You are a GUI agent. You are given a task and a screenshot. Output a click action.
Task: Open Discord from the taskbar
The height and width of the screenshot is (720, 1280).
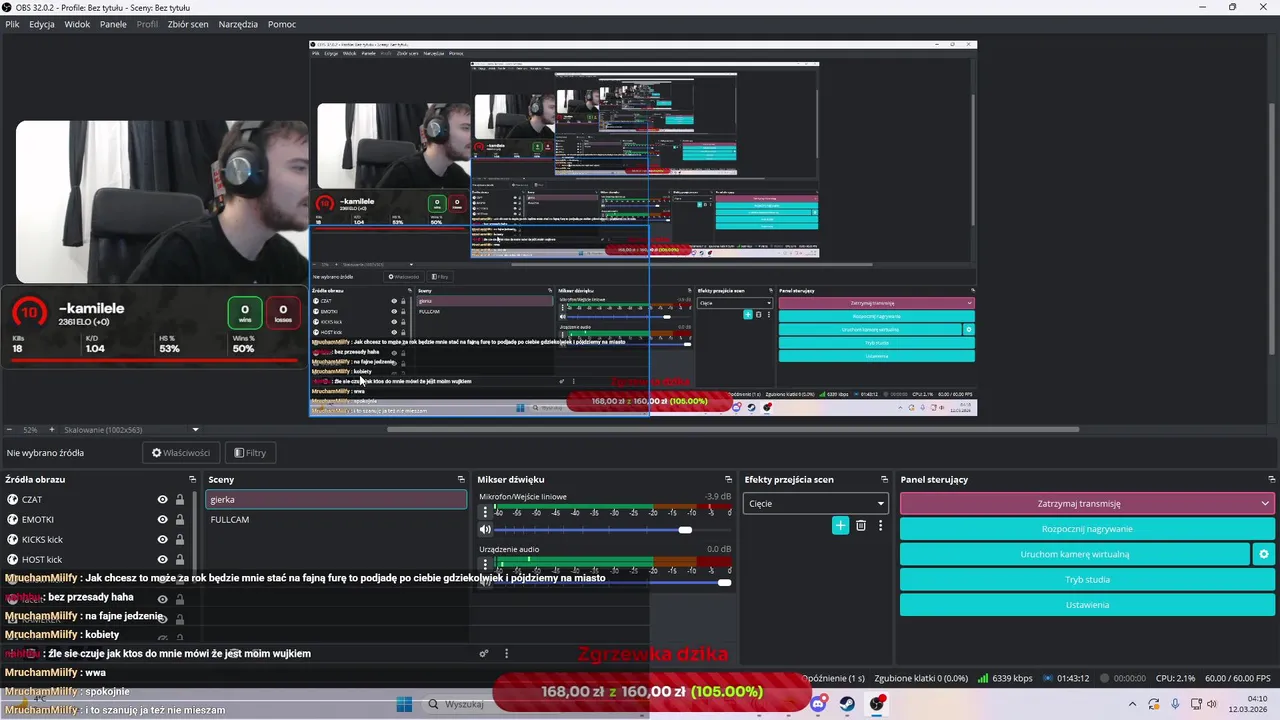tap(819, 704)
